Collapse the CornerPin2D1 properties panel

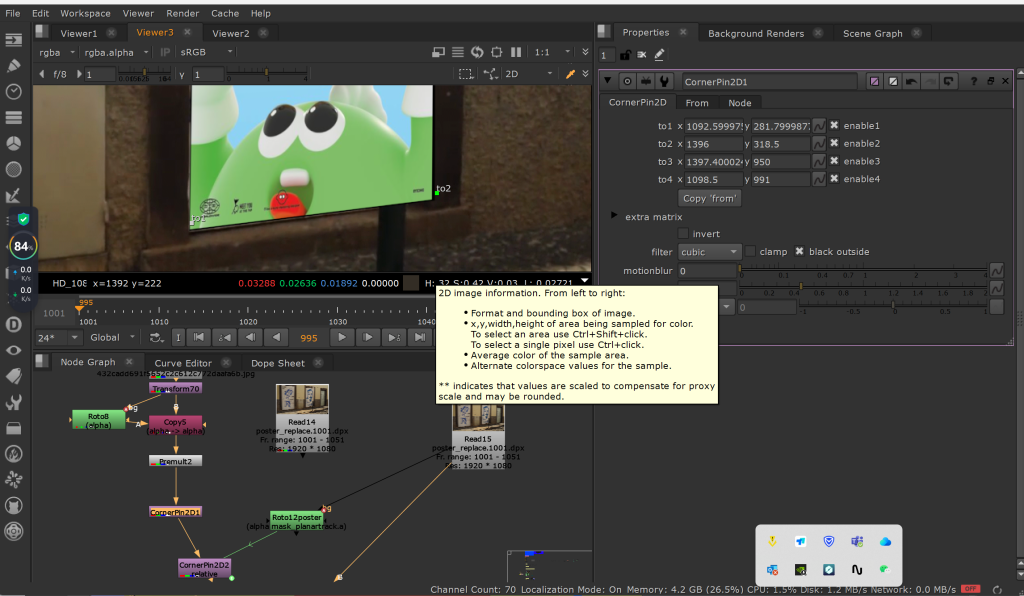607,81
